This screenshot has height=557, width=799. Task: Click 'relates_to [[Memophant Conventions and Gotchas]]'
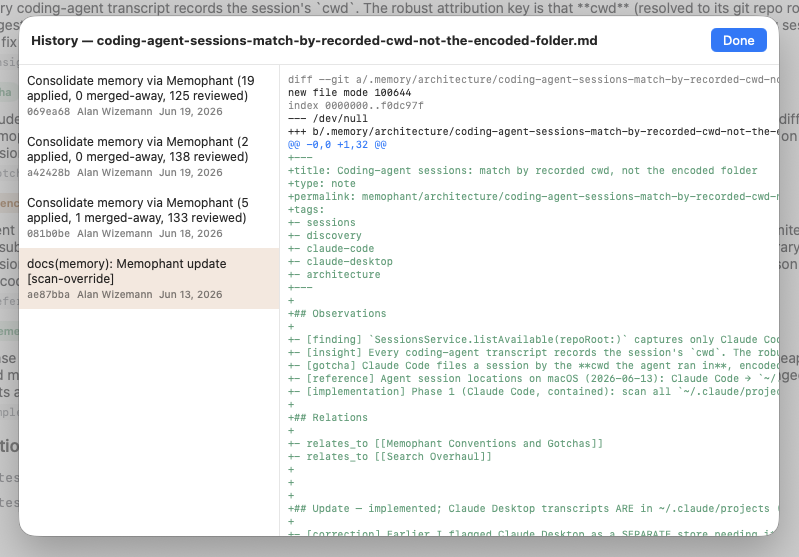(x=445, y=443)
